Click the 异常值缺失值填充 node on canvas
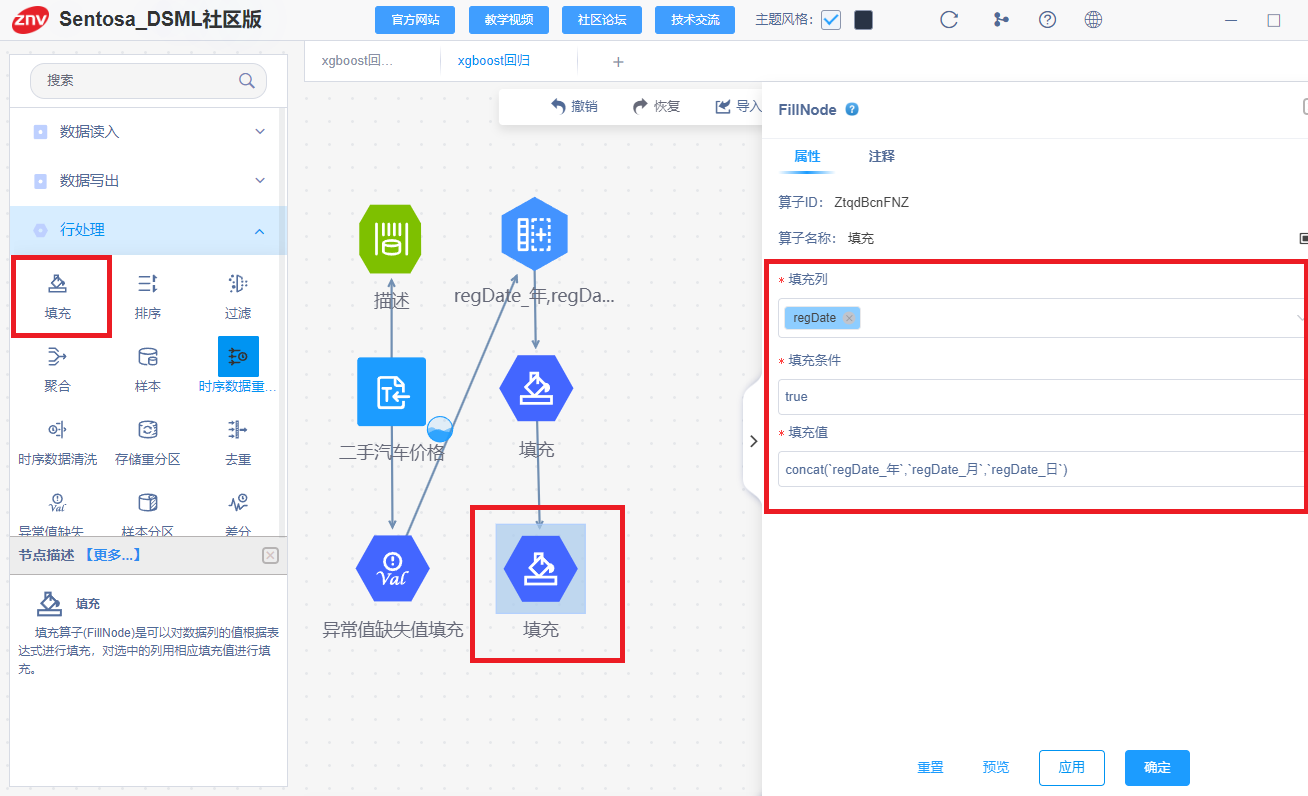 point(392,569)
